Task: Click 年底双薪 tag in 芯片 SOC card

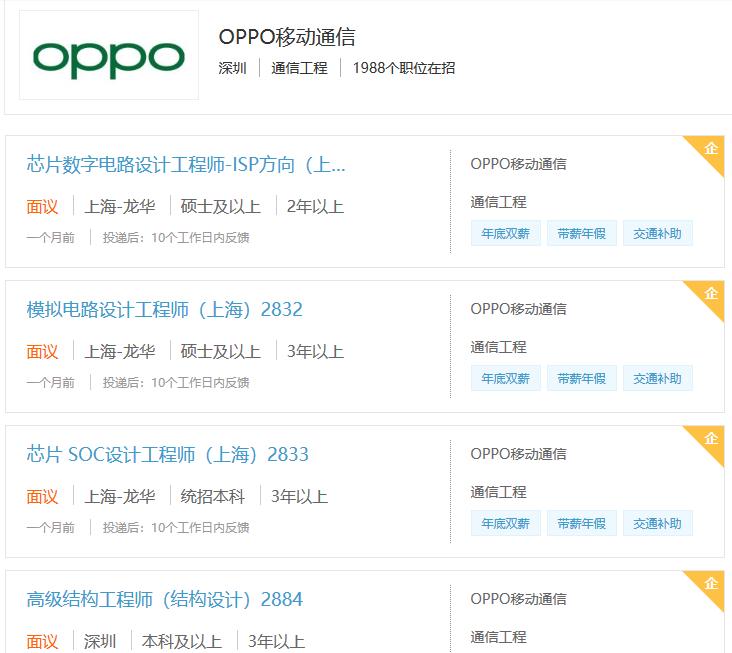Action: tap(506, 523)
